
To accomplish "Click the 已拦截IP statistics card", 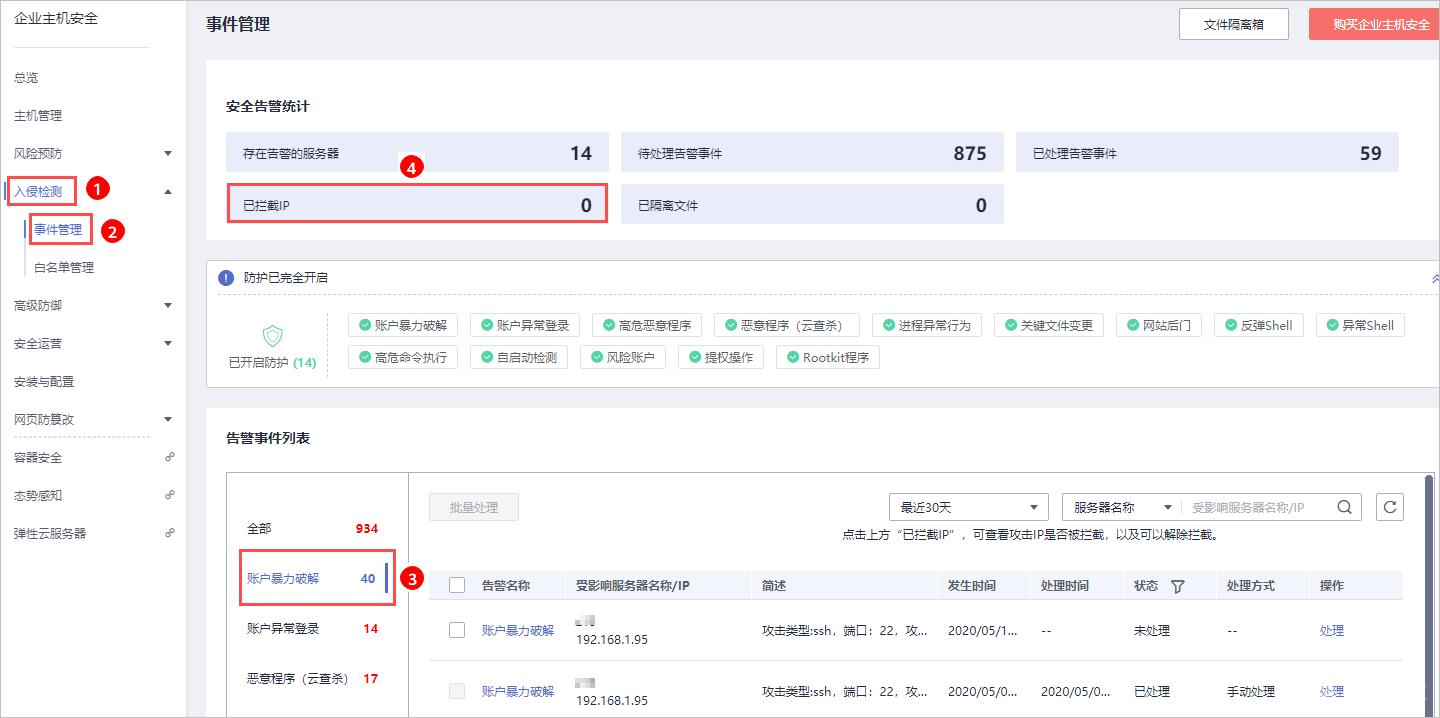I will pyautogui.click(x=417, y=205).
